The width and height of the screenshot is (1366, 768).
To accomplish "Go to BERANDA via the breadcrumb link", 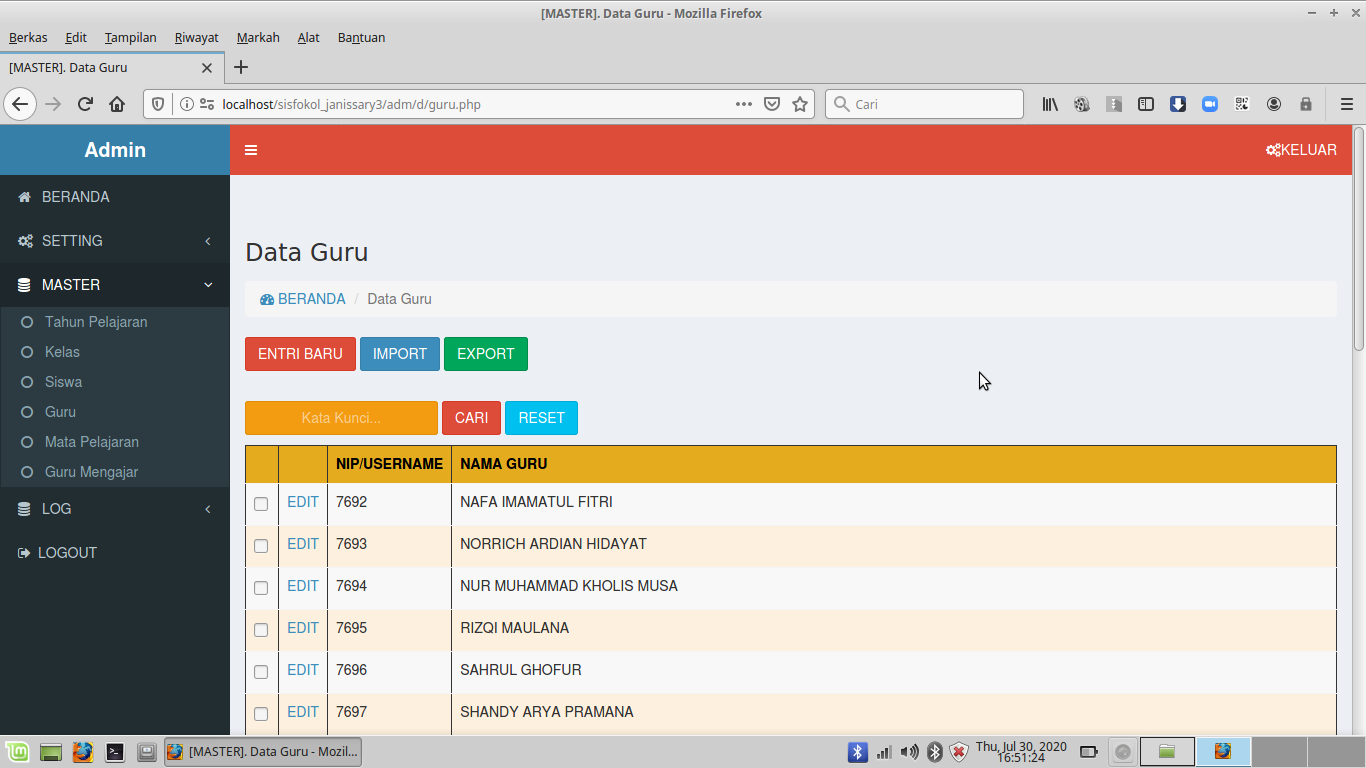I will [x=303, y=299].
